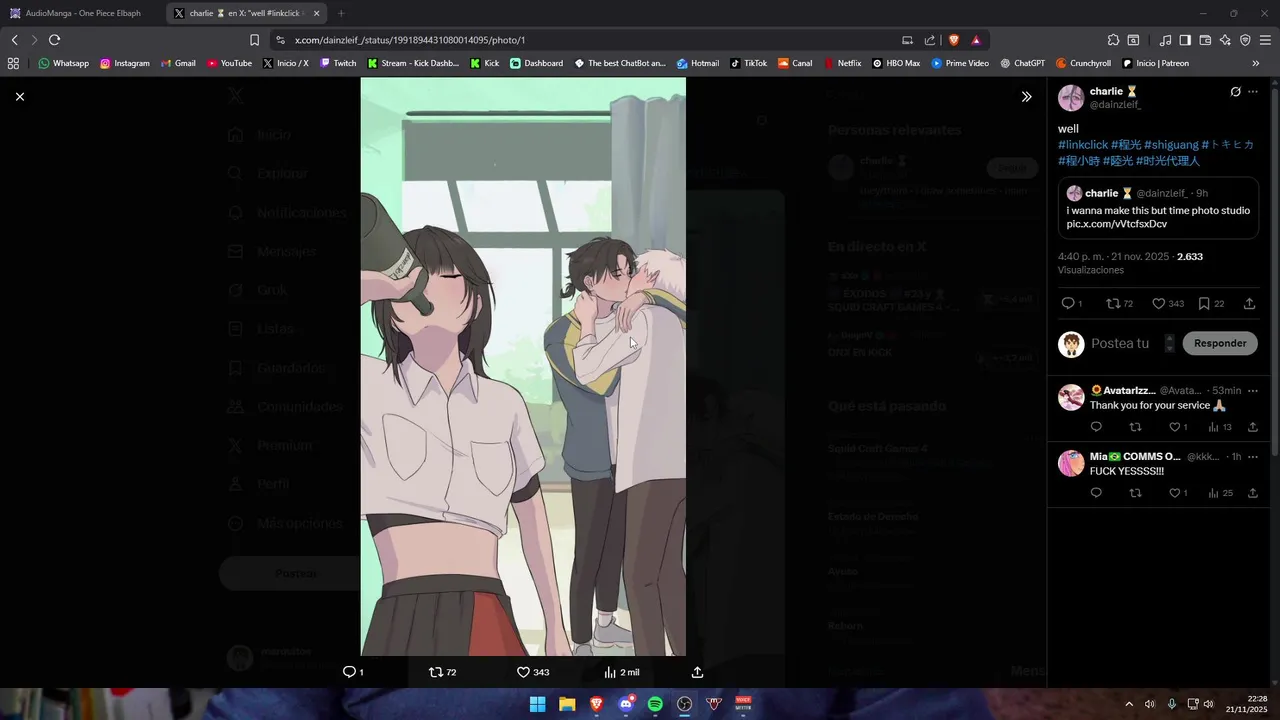The image size is (1280, 720).
Task: Reply to the 'FUCK YESSSS!!!' comment
Action: tap(1096, 493)
